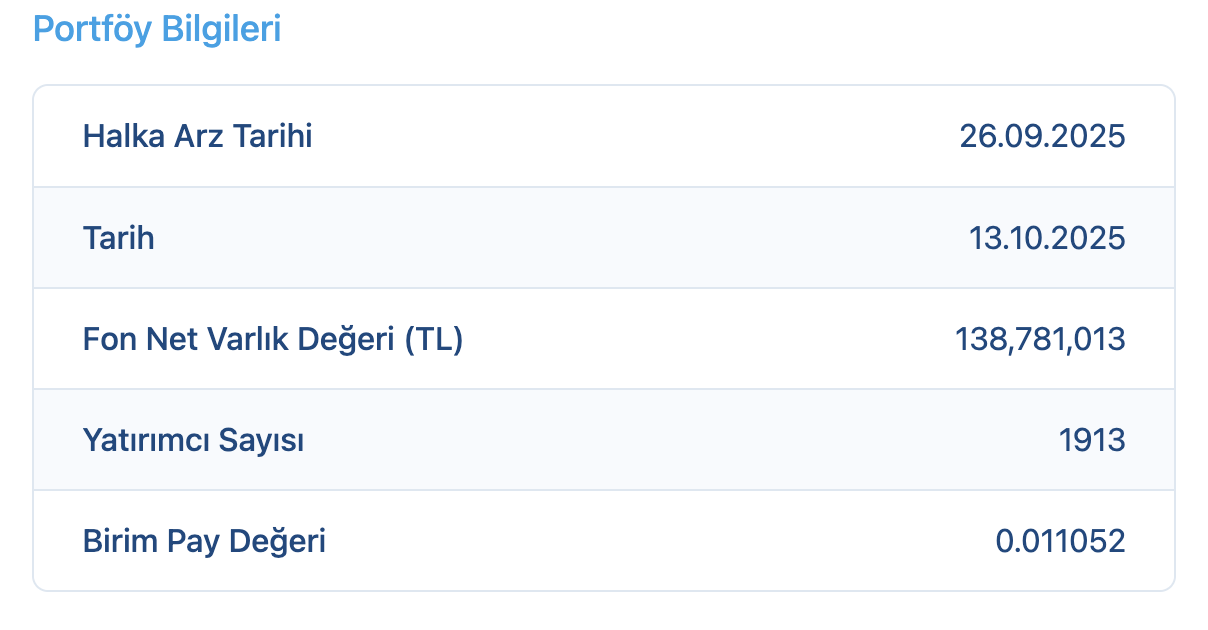Click the net asset value 138,781,013
The image size is (1208, 630).
pos(1040,340)
